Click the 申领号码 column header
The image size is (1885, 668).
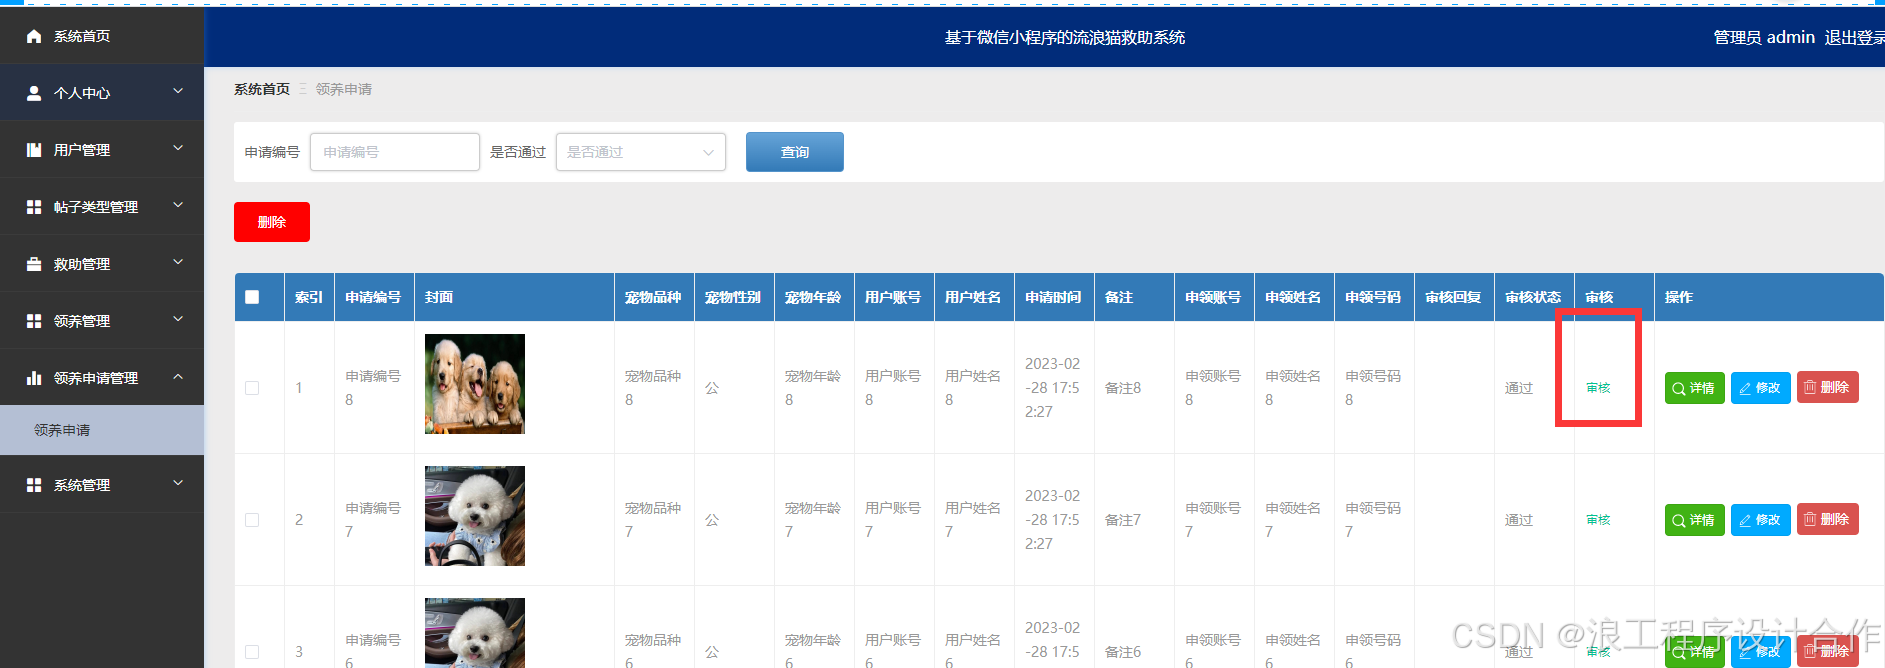1373,297
